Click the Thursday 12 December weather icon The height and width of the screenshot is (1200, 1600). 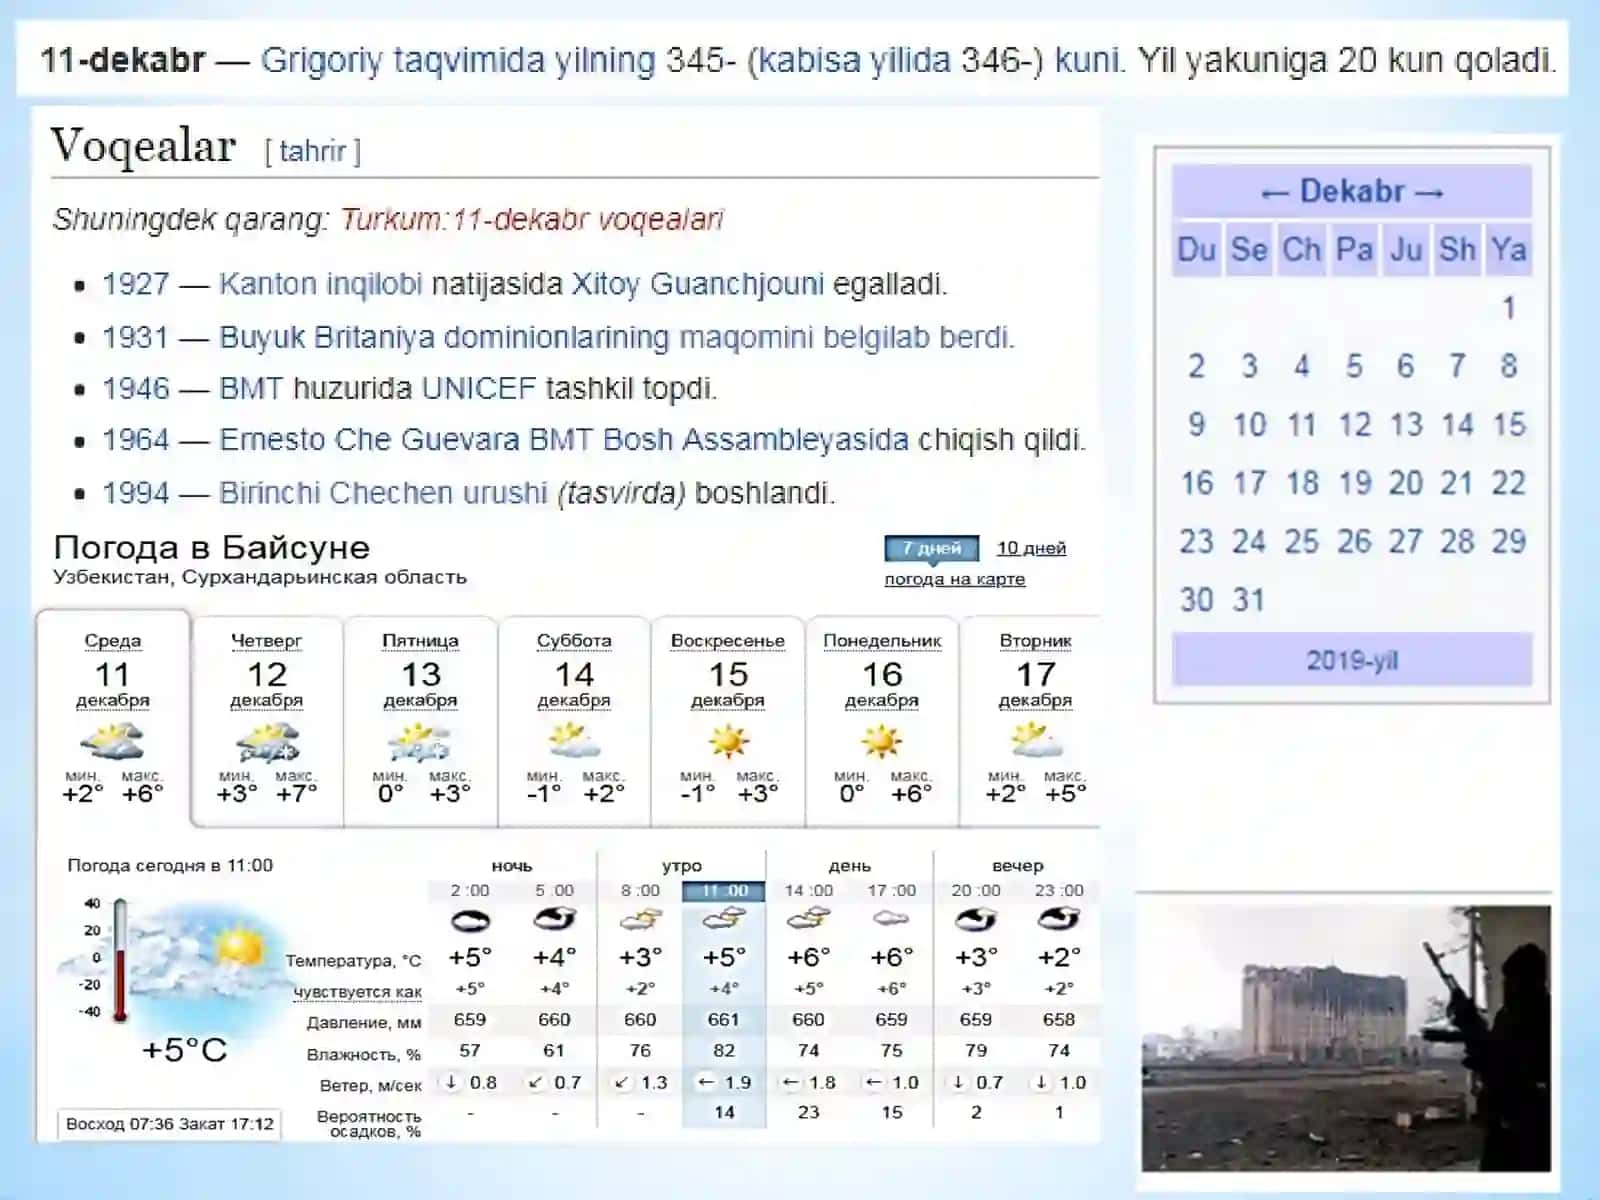[267, 743]
